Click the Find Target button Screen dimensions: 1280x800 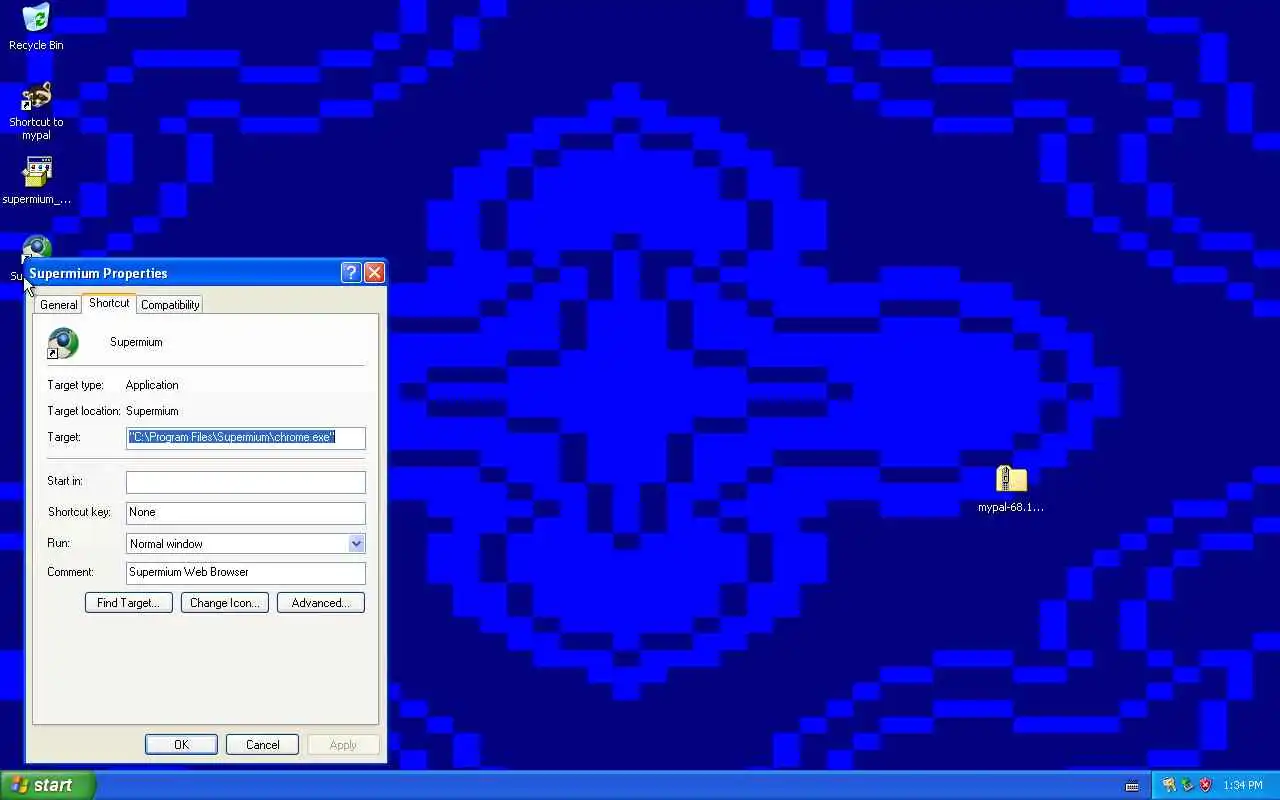[x=129, y=603]
